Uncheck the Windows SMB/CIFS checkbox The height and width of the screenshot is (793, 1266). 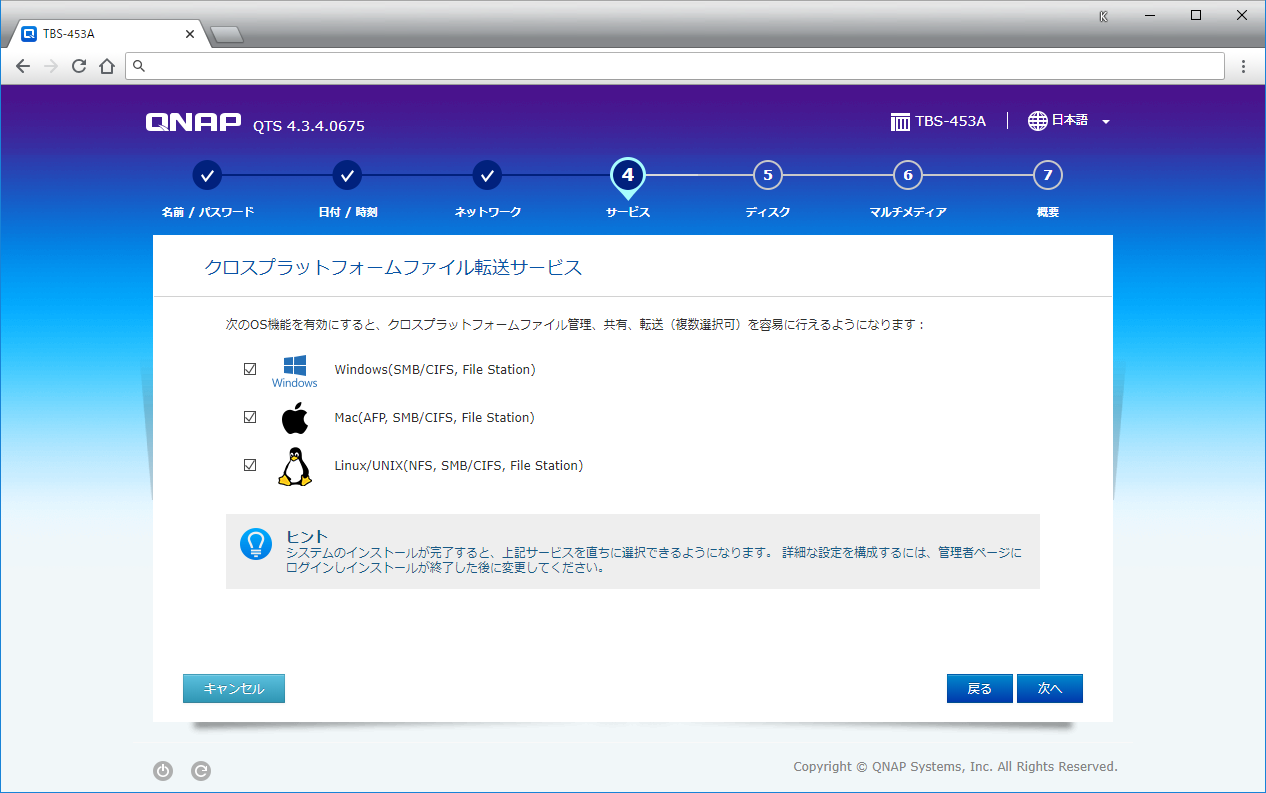coord(250,370)
